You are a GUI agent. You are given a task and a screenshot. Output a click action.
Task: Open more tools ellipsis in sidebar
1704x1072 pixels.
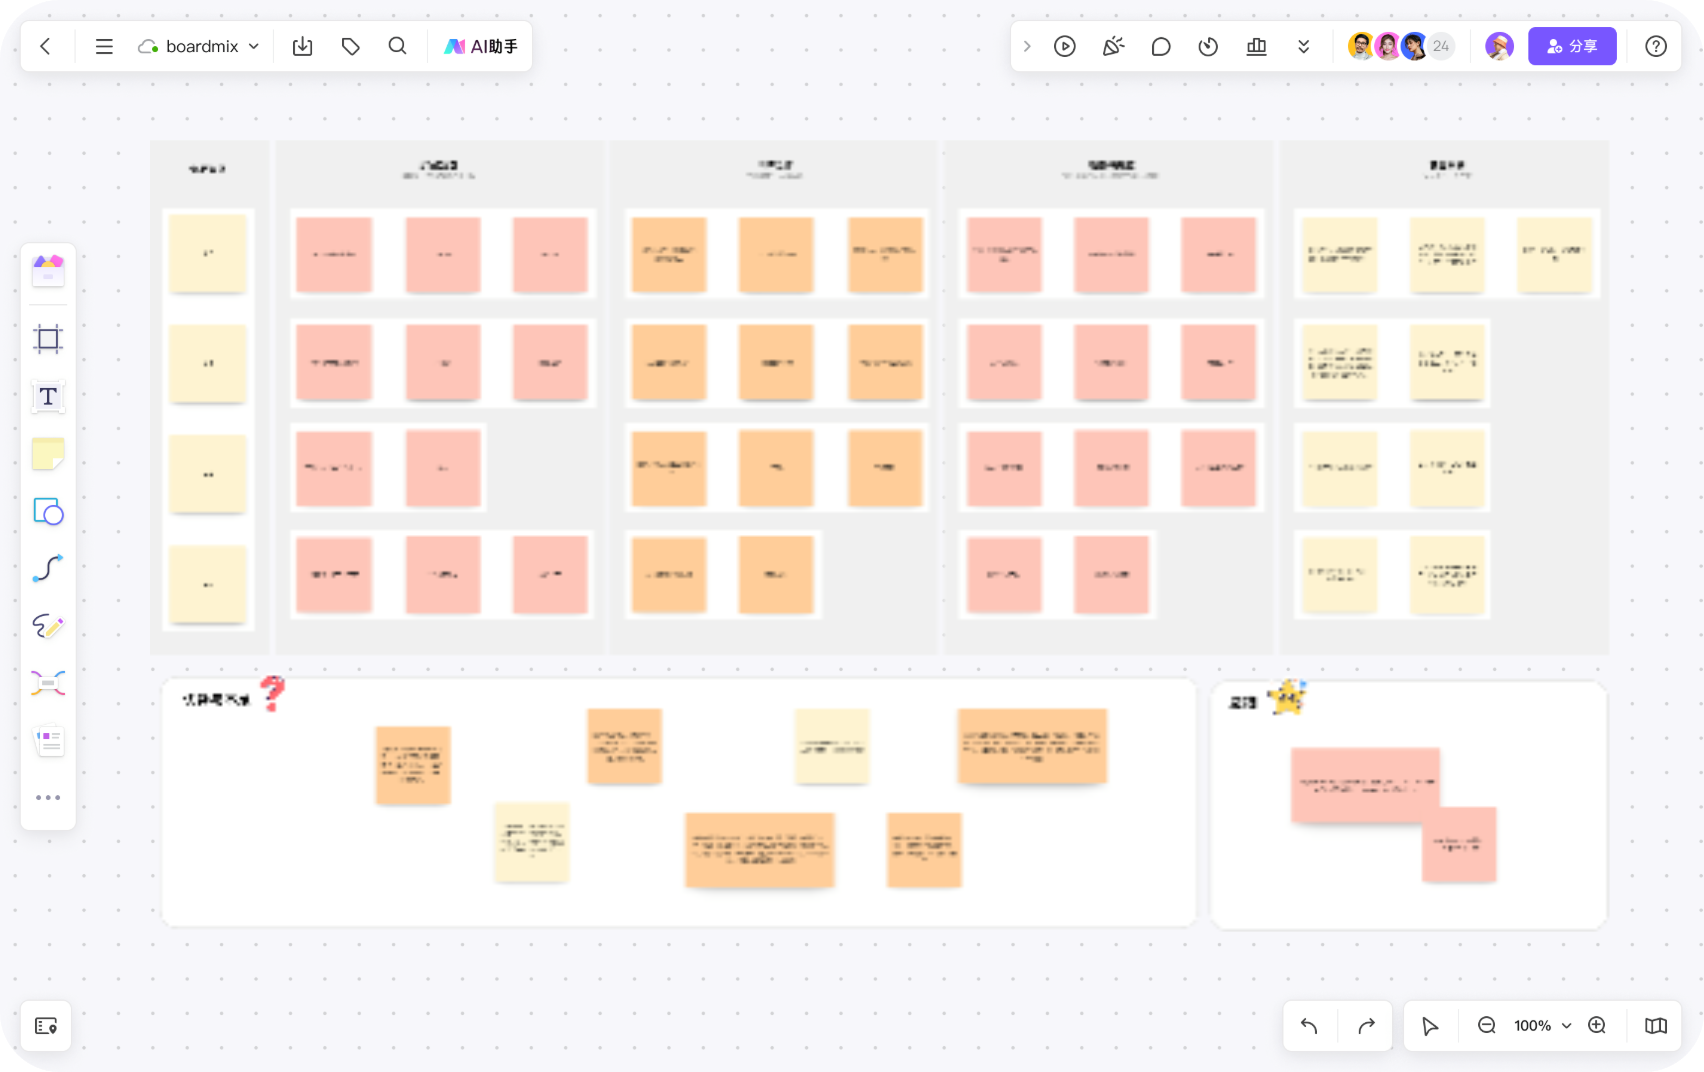(x=48, y=798)
